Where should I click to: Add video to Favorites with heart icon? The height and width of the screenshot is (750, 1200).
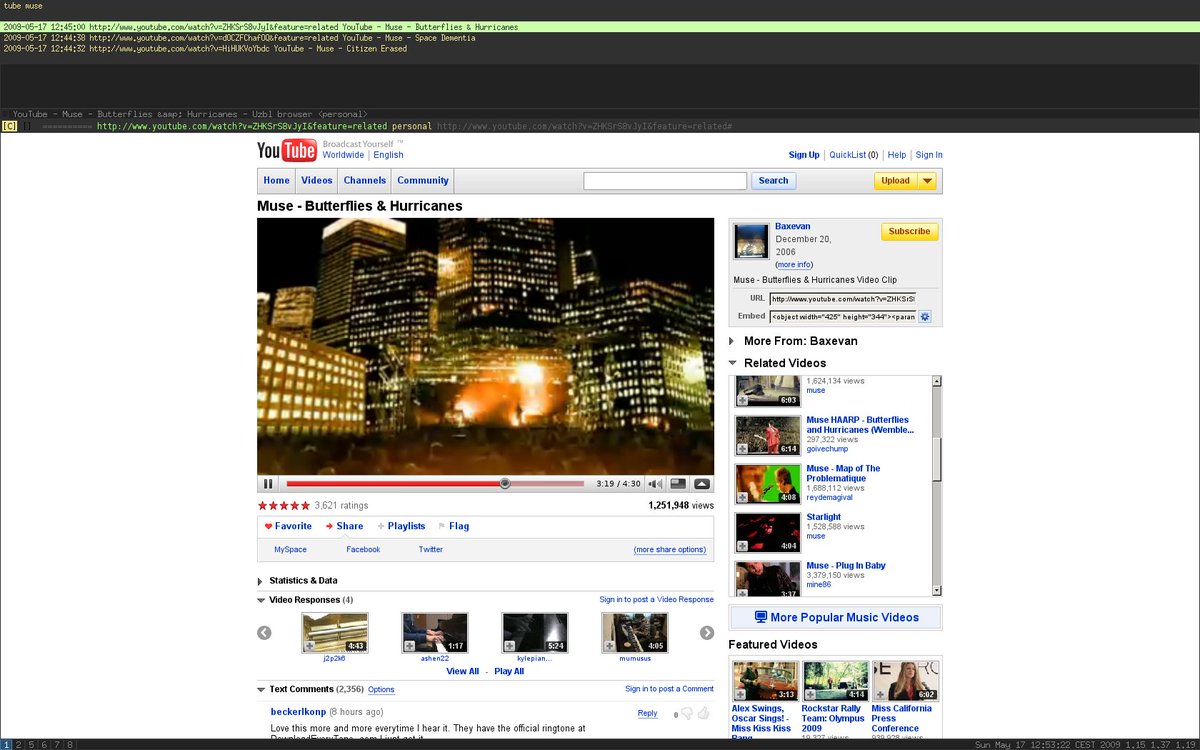point(287,525)
